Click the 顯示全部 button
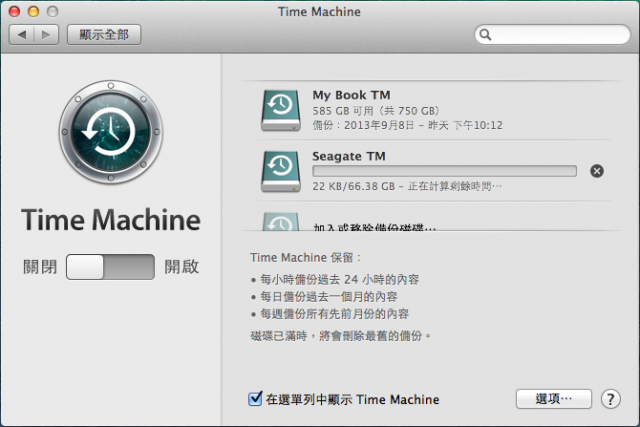The height and width of the screenshot is (427, 640). pyautogui.click(x=104, y=35)
